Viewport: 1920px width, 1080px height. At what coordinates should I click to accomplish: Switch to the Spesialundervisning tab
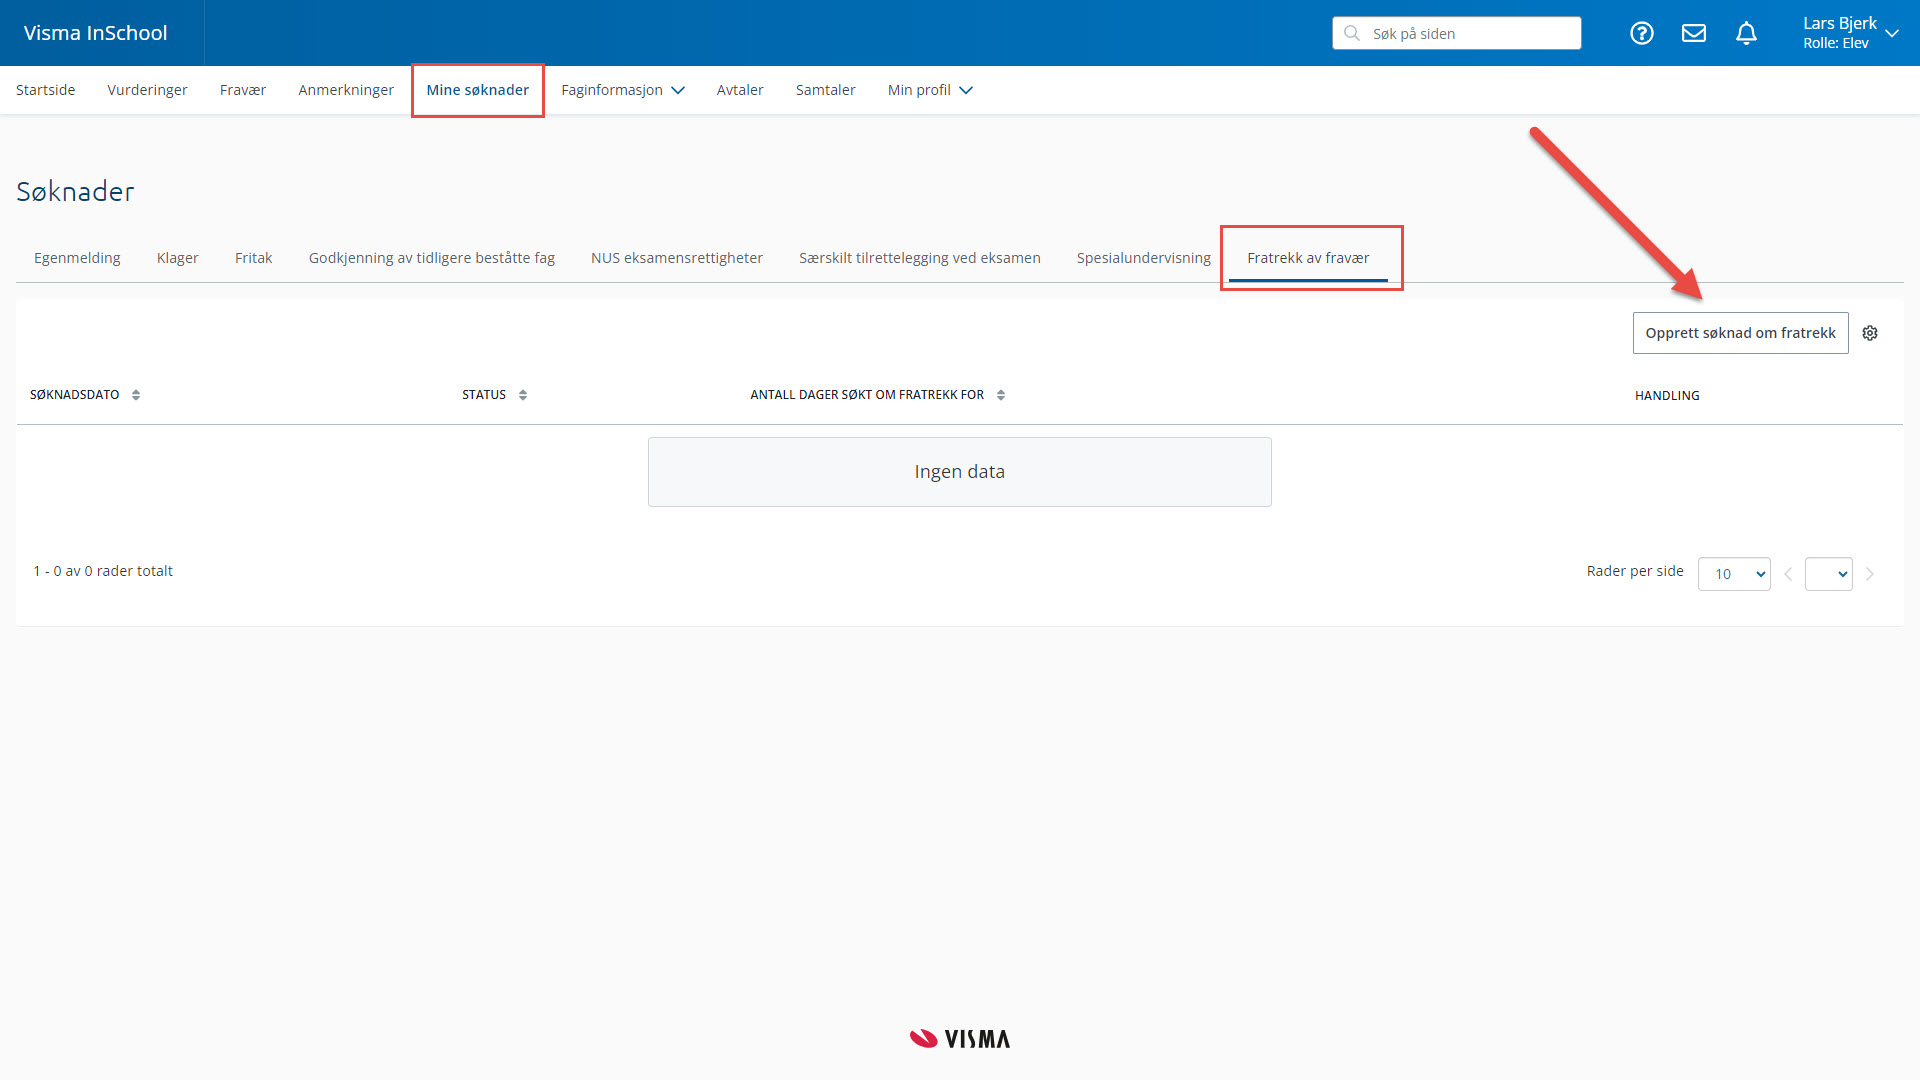(1143, 258)
